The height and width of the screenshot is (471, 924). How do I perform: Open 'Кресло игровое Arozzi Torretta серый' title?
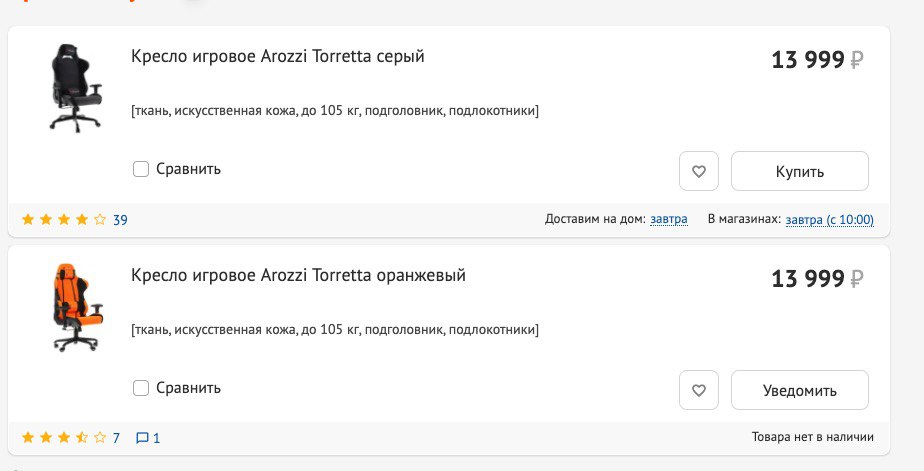click(278, 57)
